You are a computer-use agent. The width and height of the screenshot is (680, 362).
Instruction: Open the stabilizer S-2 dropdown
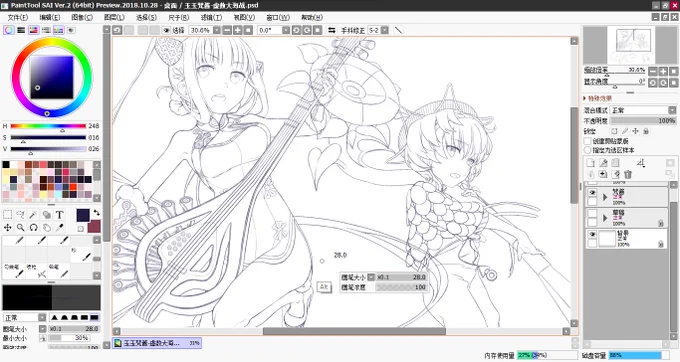[x=385, y=30]
